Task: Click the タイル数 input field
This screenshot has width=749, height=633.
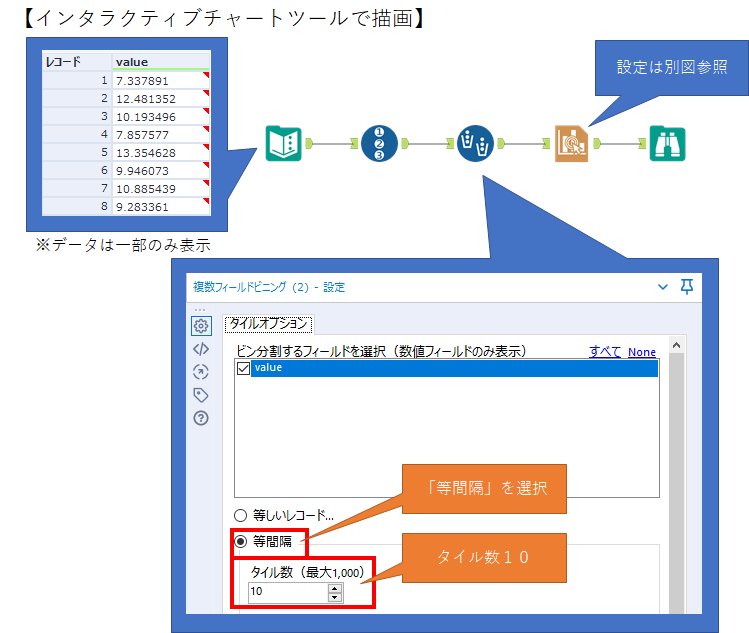Action: [x=288, y=592]
